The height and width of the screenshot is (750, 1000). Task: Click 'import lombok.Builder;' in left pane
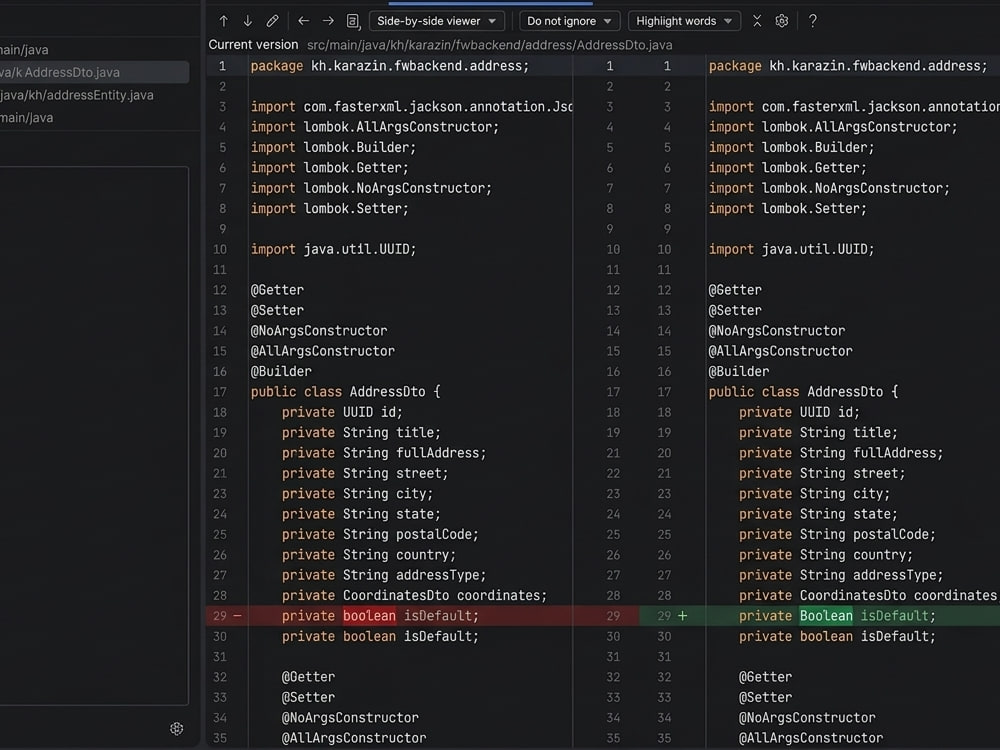pyautogui.click(x=333, y=147)
